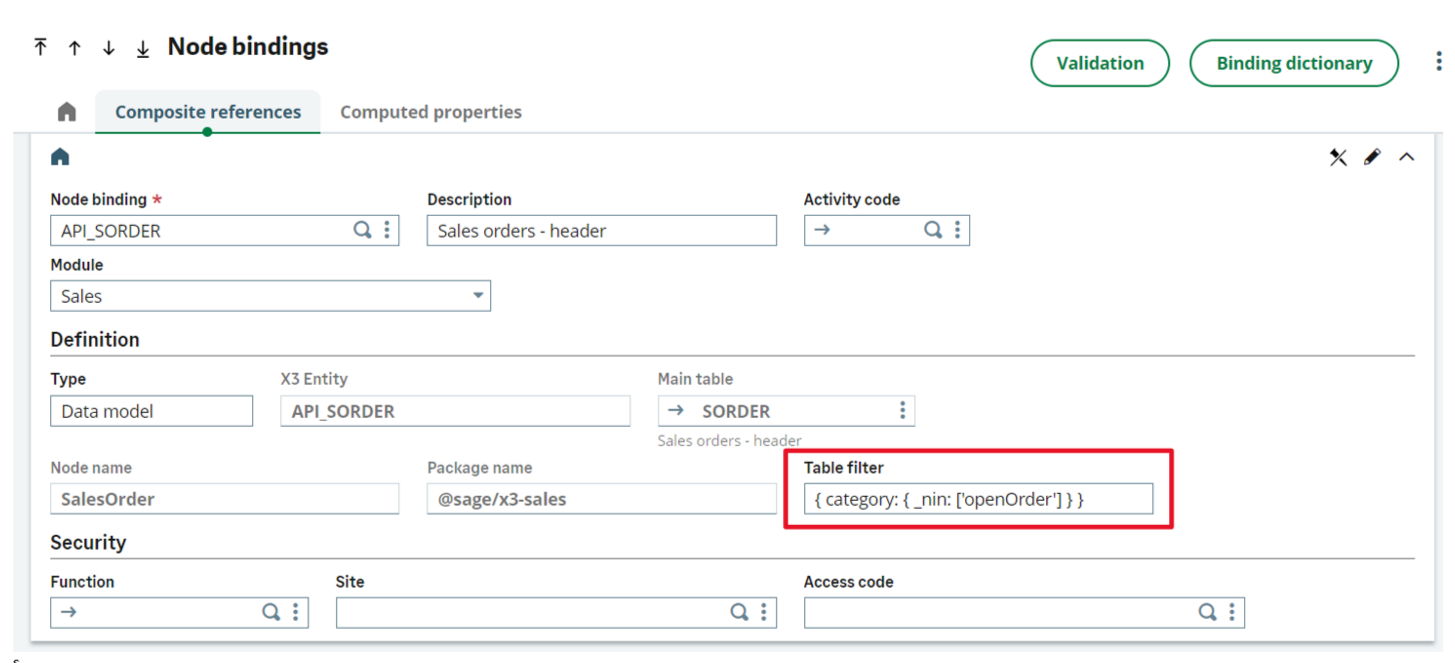Click the Security section heading
This screenshot has height=663, width=1455.
[88, 543]
